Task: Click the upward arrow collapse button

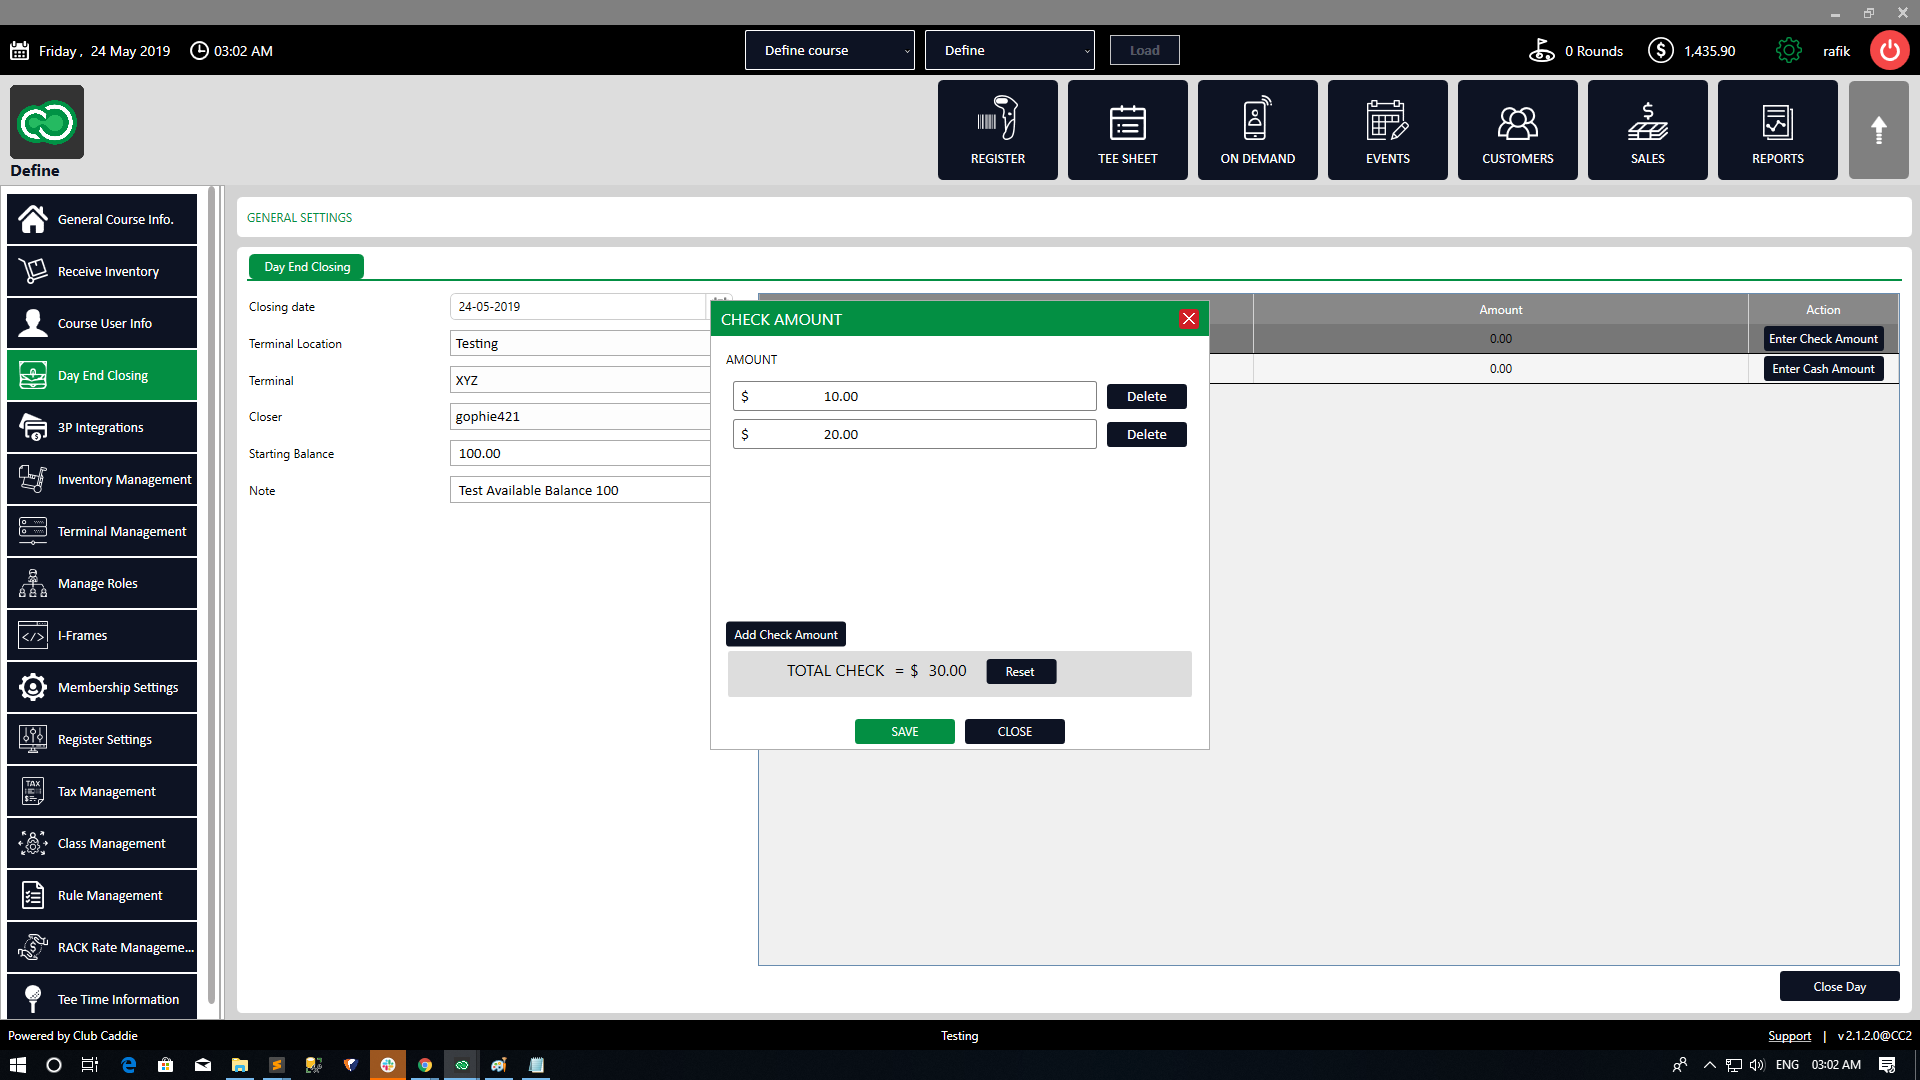Action: coord(1878,130)
